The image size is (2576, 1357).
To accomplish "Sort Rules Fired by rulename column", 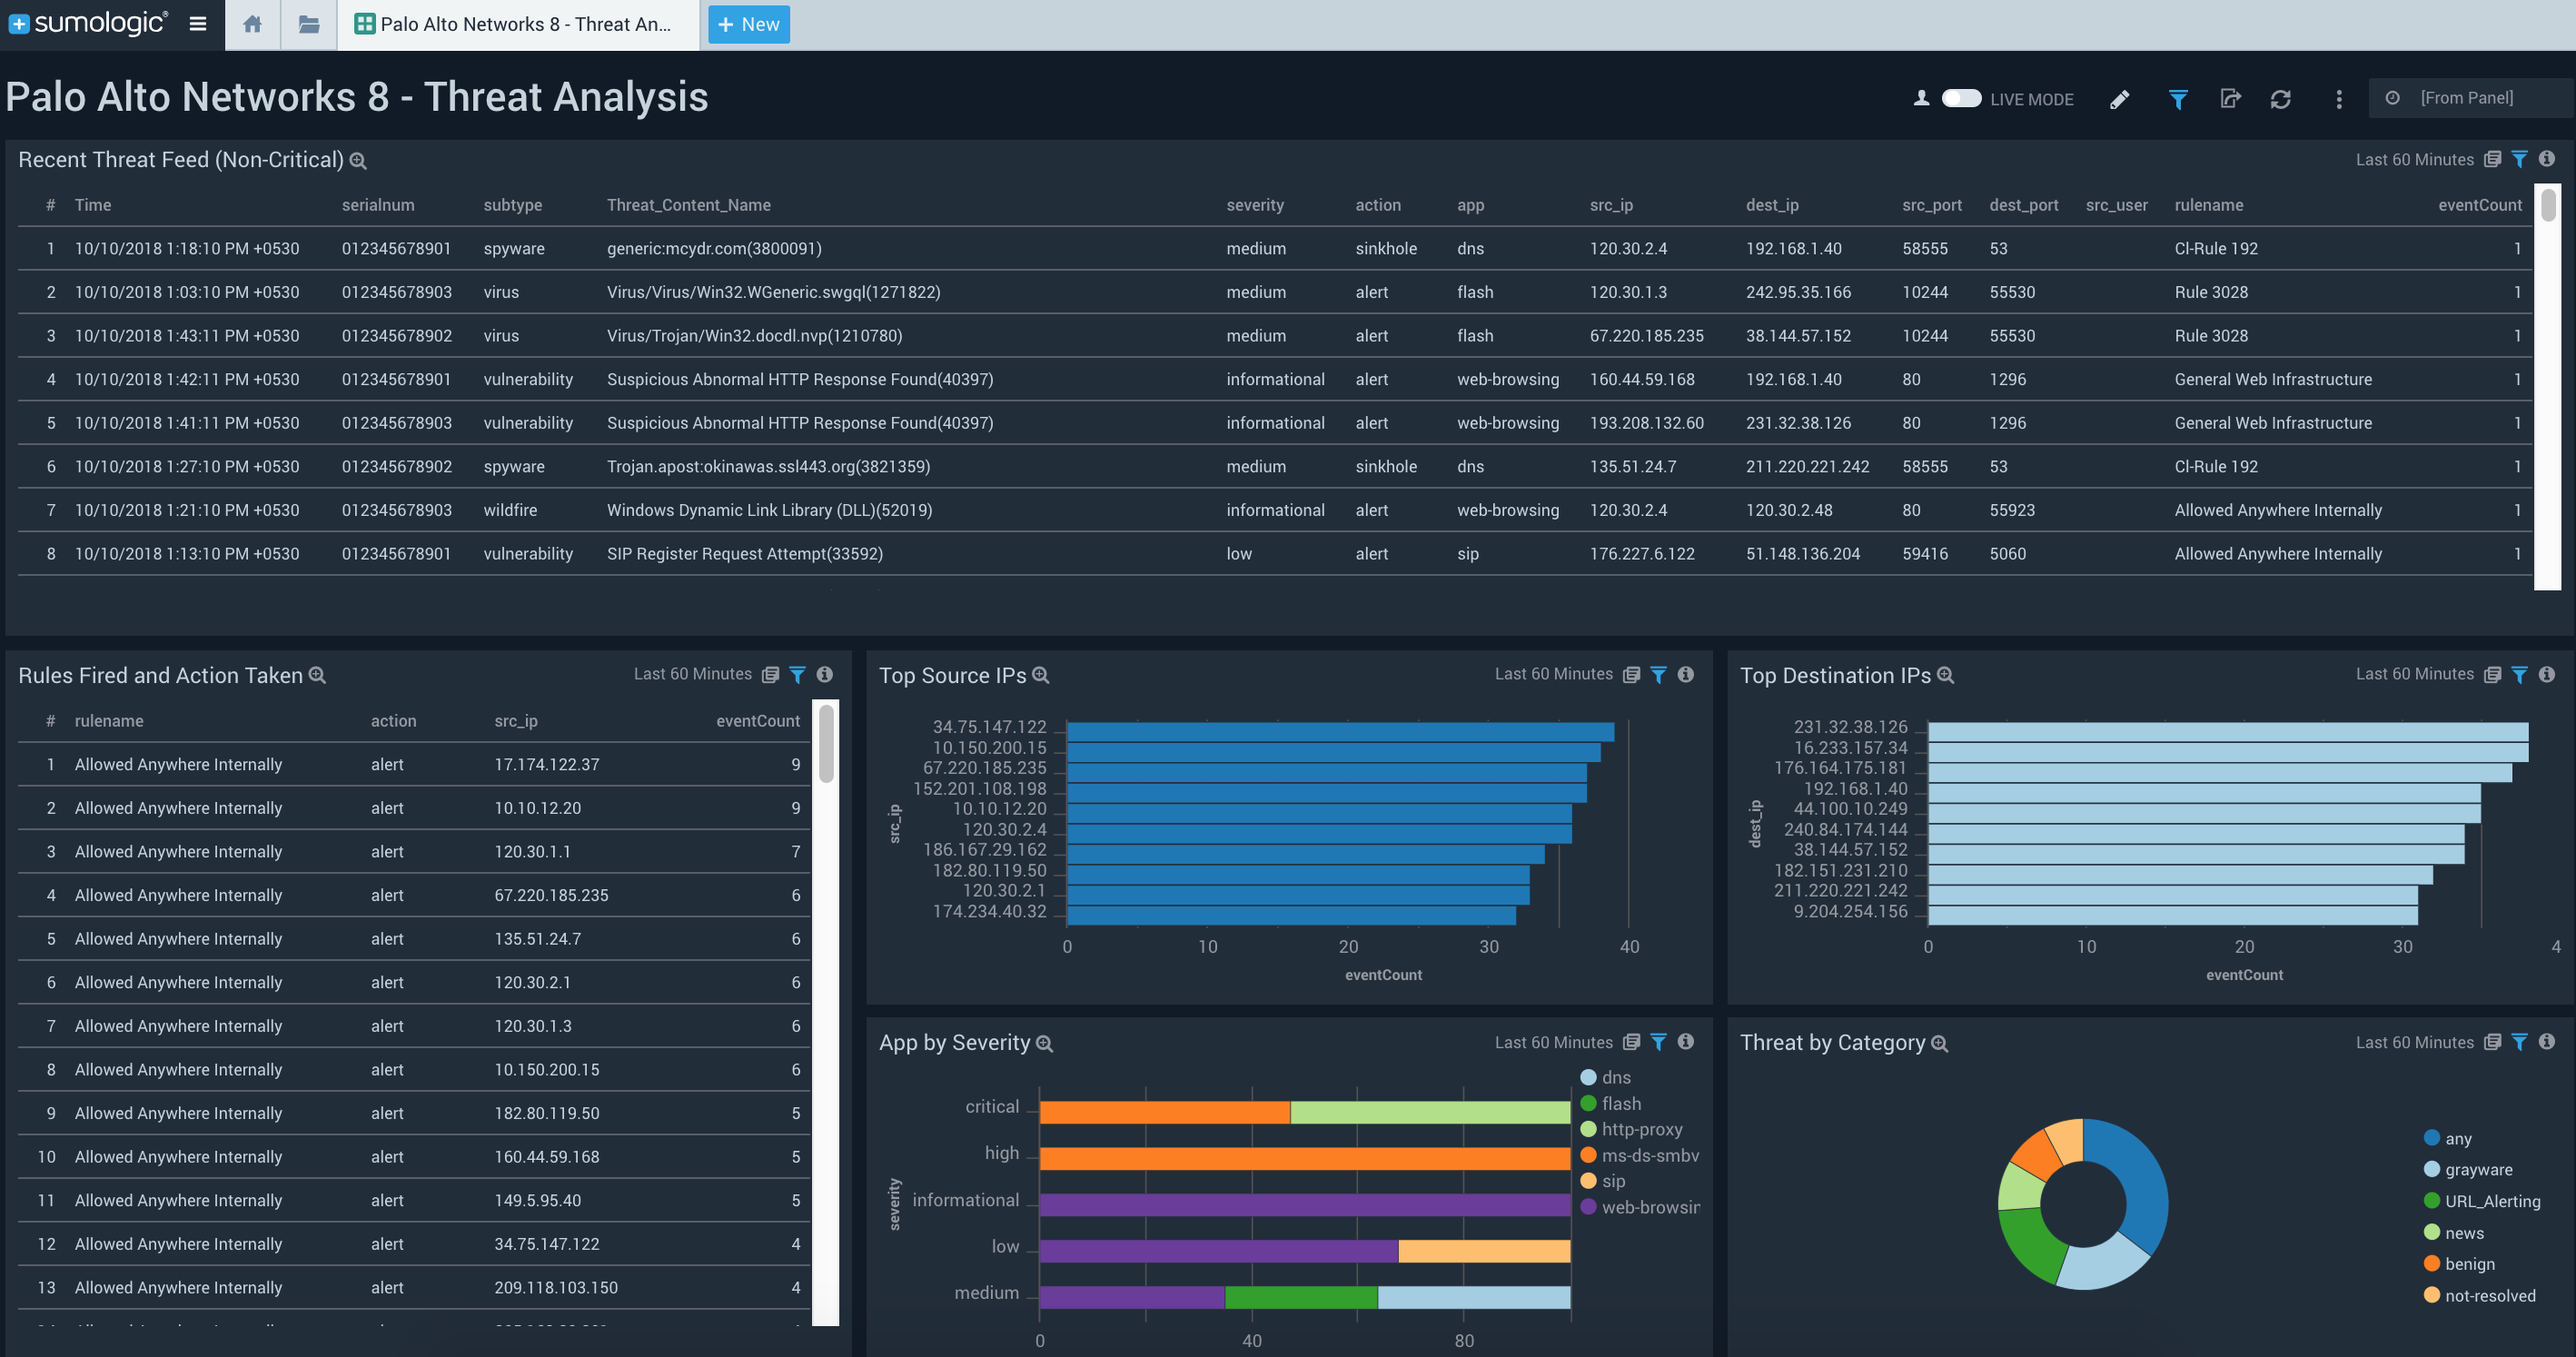I will pyautogui.click(x=108, y=721).
